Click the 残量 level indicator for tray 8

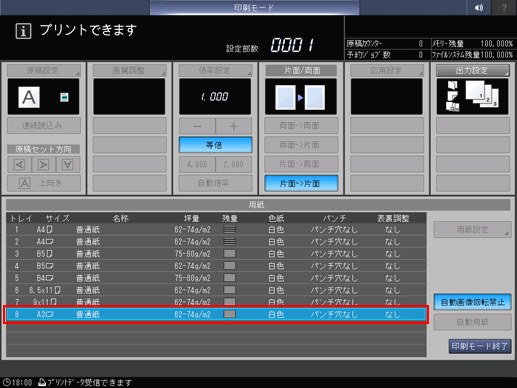pos(230,314)
